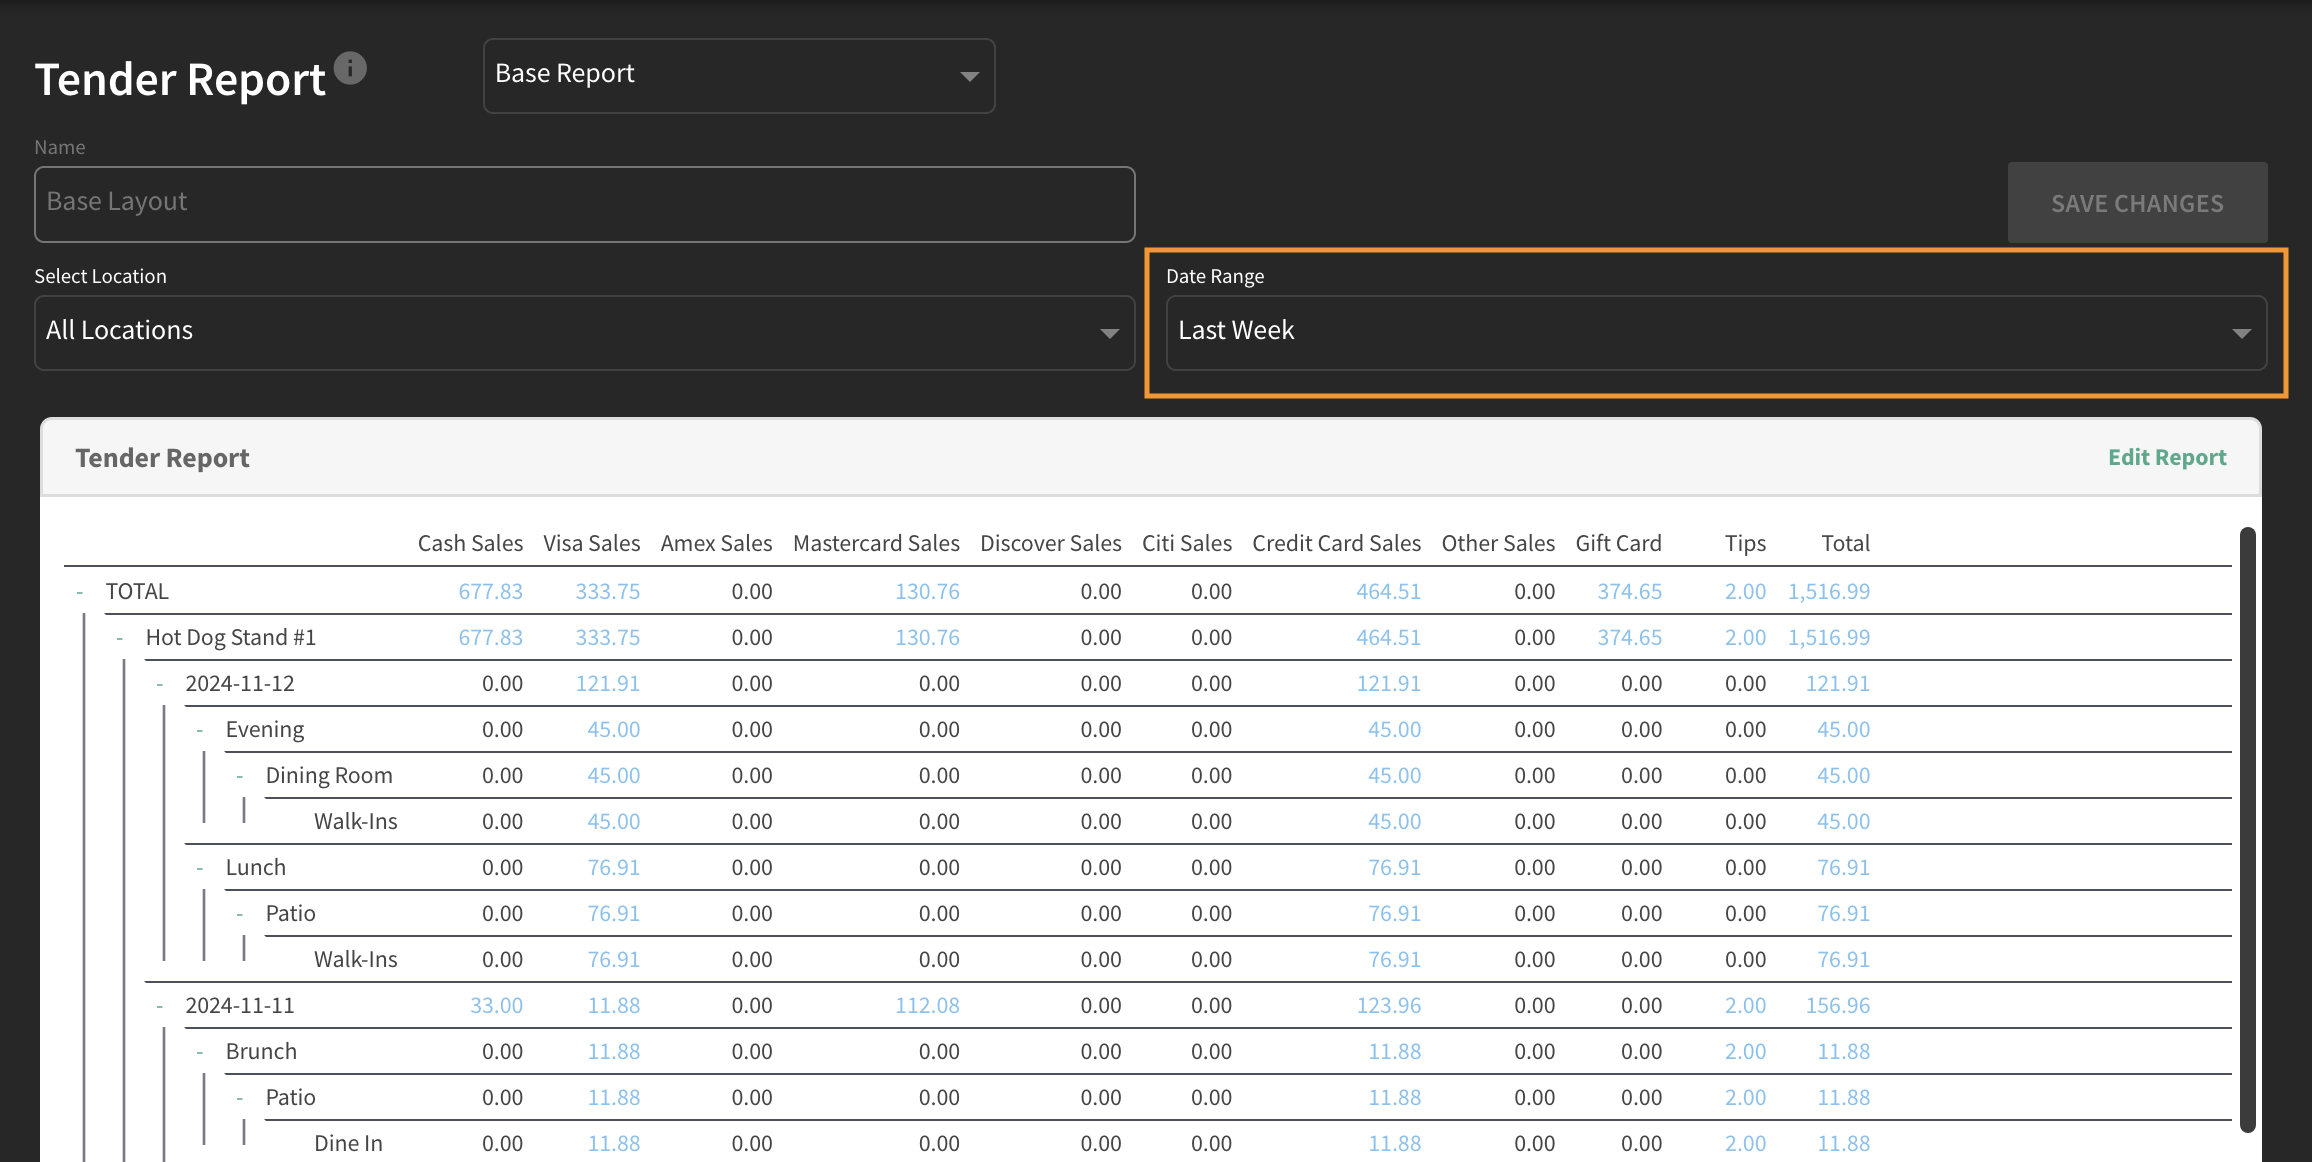
Task: Click 2024-11-11 Mastercard value 112.08
Action: pos(927,1006)
